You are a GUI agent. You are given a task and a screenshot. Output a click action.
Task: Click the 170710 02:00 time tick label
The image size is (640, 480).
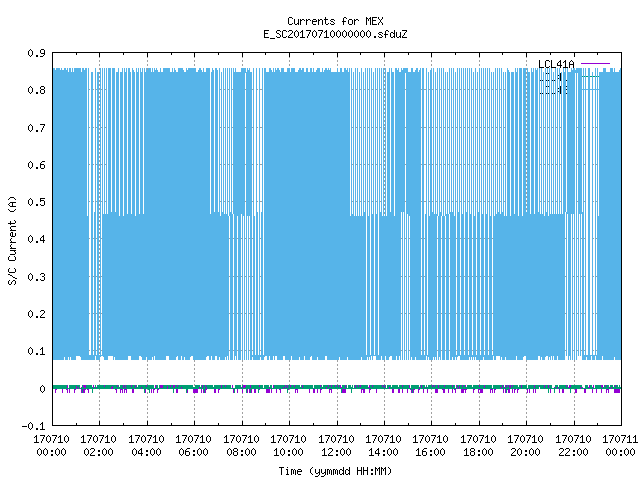pyautogui.click(x=98, y=446)
